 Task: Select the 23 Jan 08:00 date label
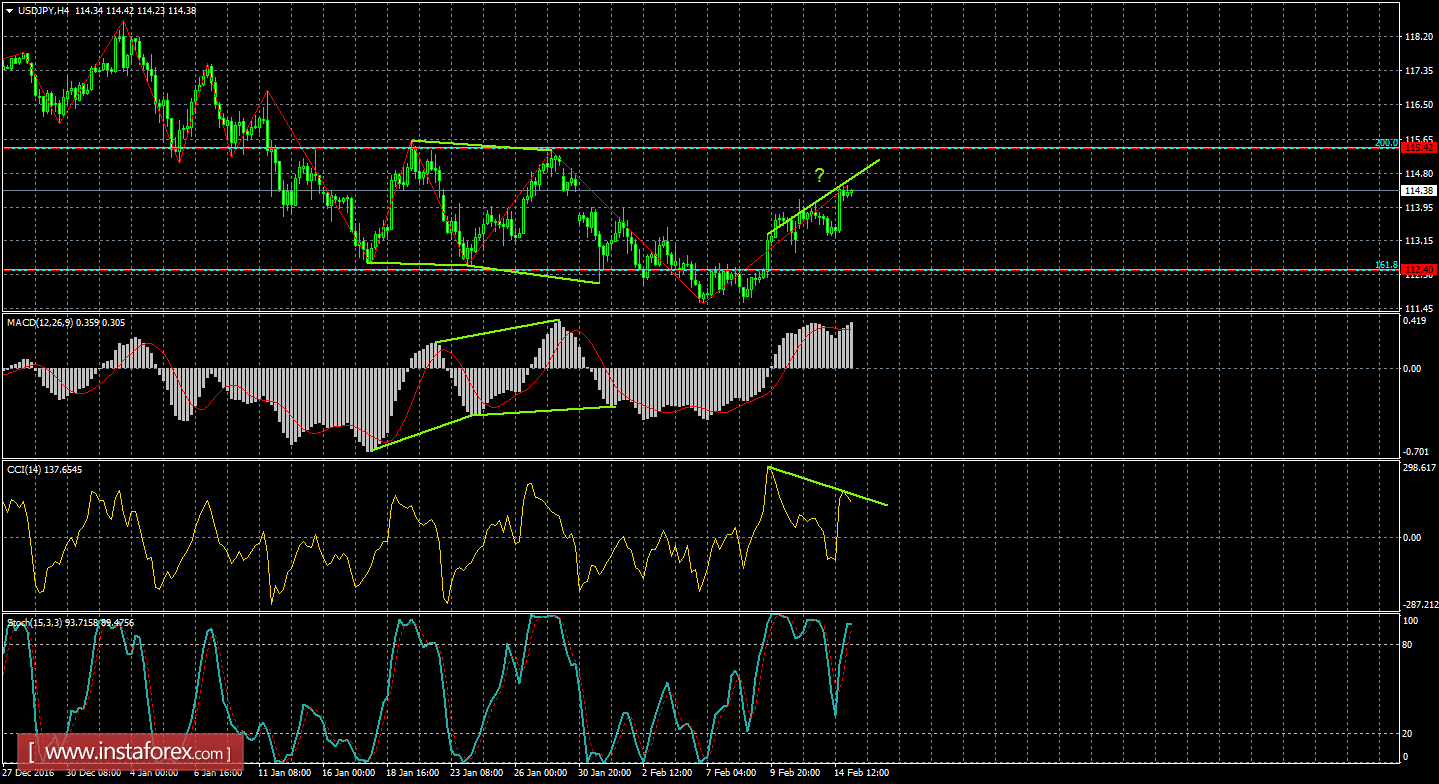pos(478,773)
